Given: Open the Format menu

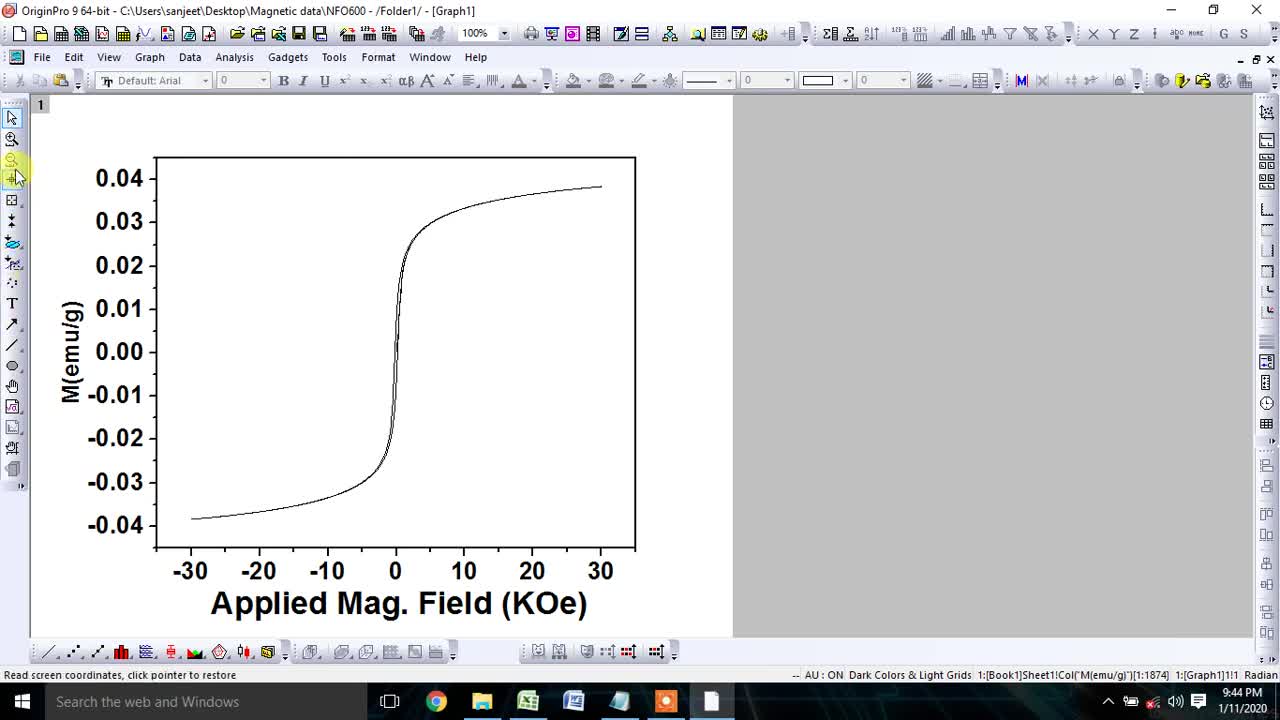Looking at the screenshot, I should coord(378,57).
